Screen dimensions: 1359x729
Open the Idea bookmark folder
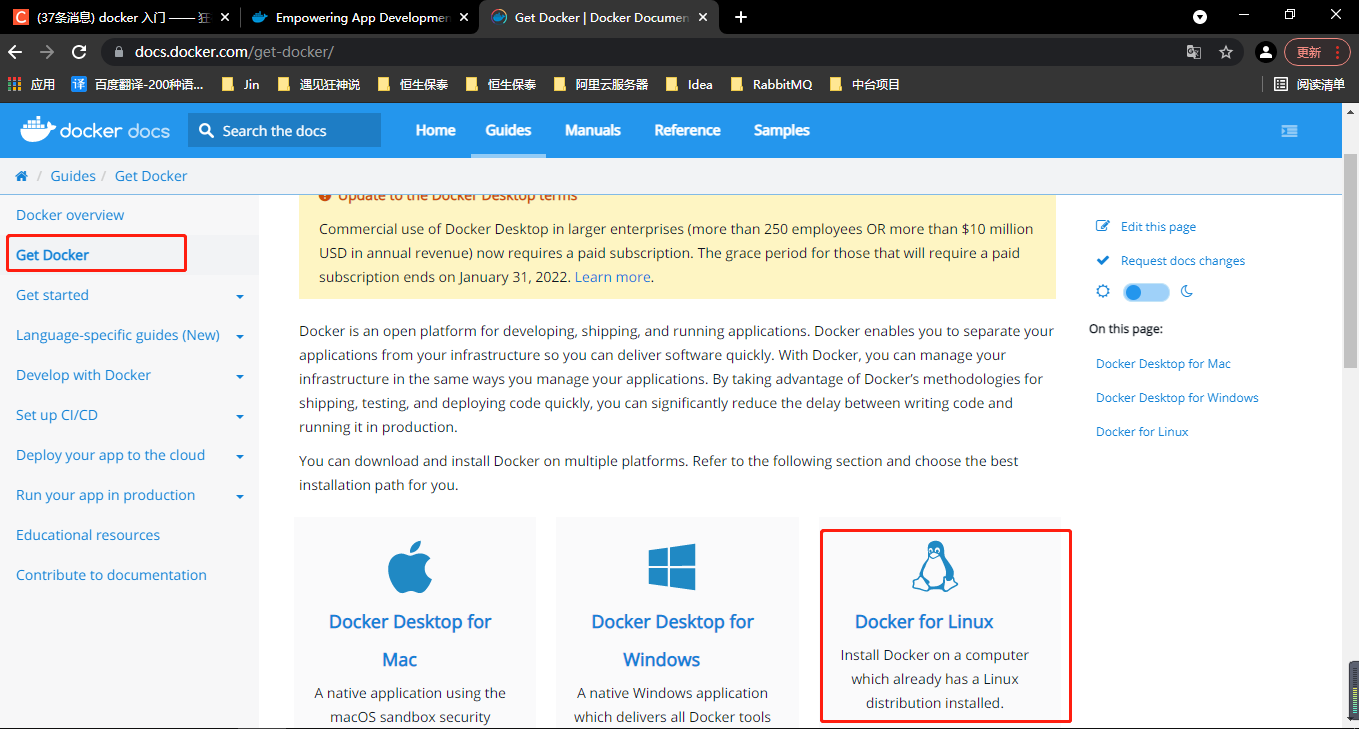click(x=689, y=85)
